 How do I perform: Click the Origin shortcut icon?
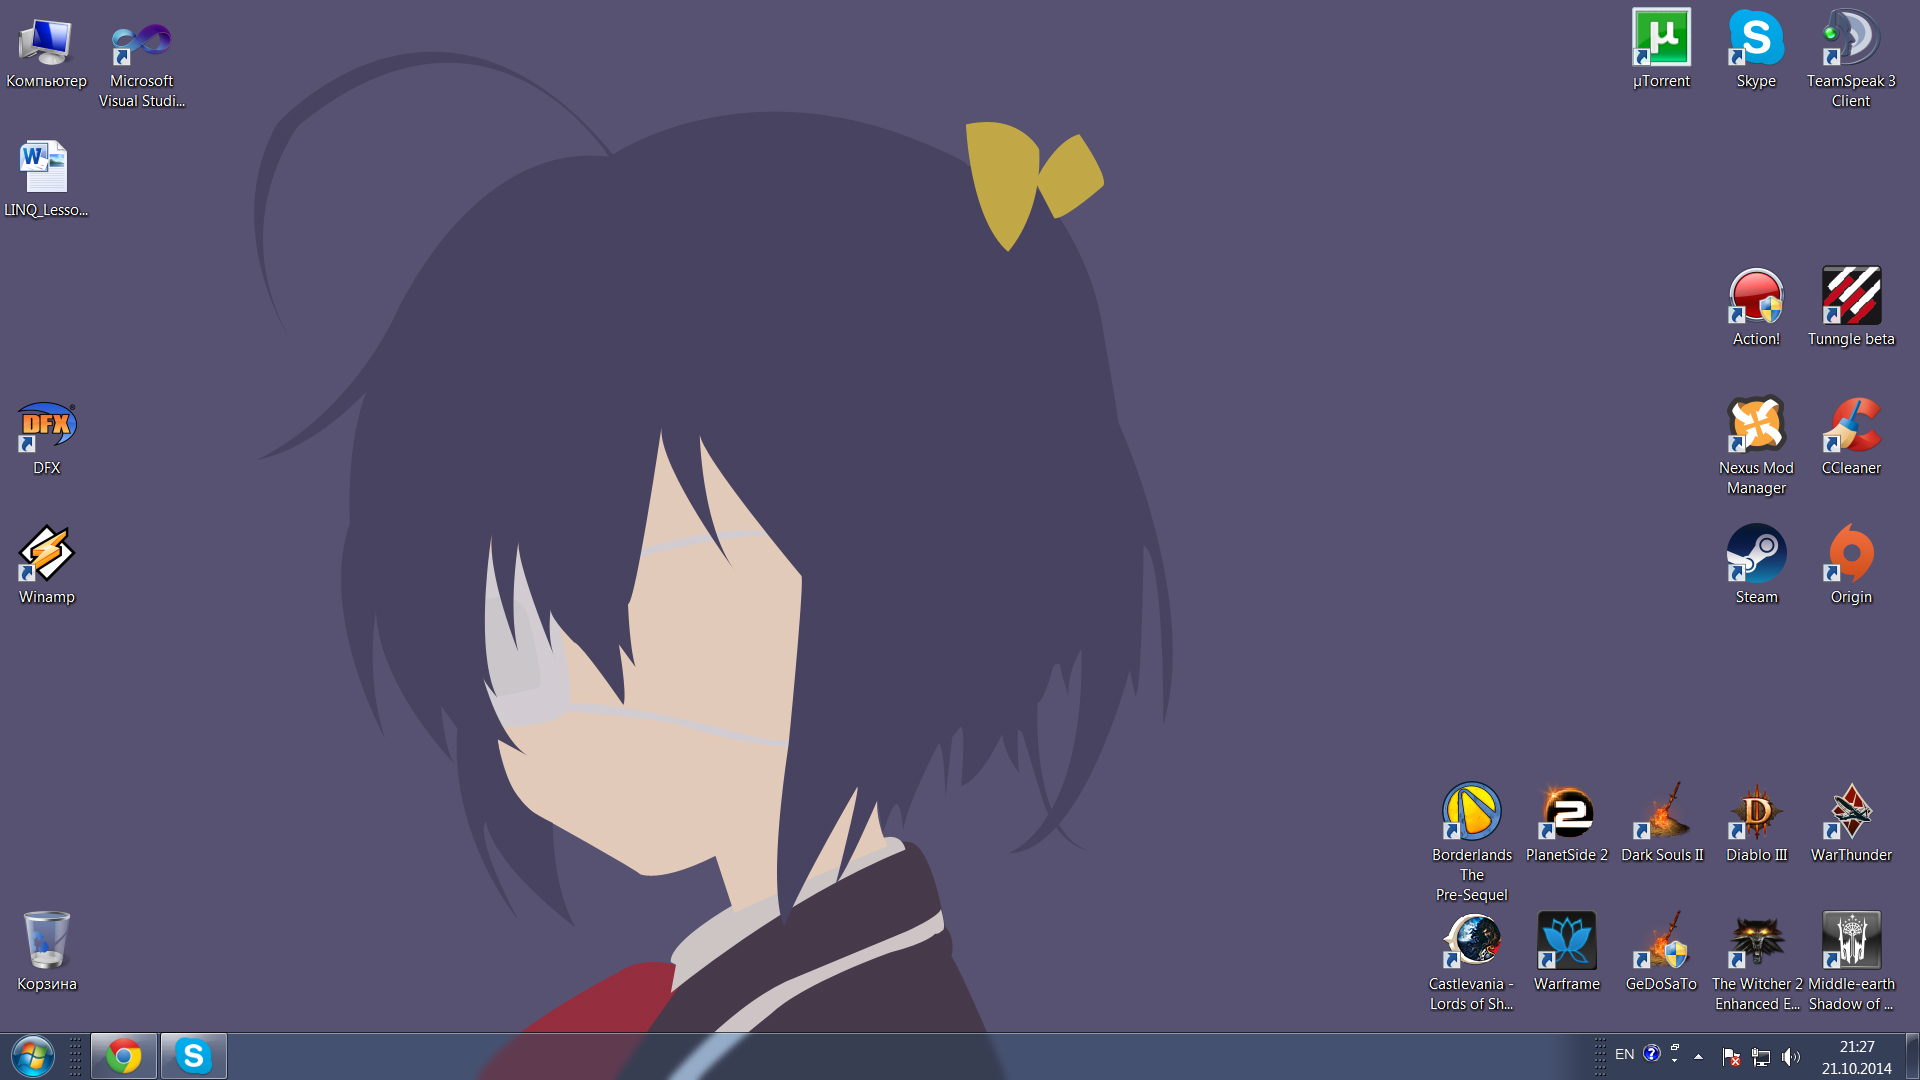coord(1850,555)
